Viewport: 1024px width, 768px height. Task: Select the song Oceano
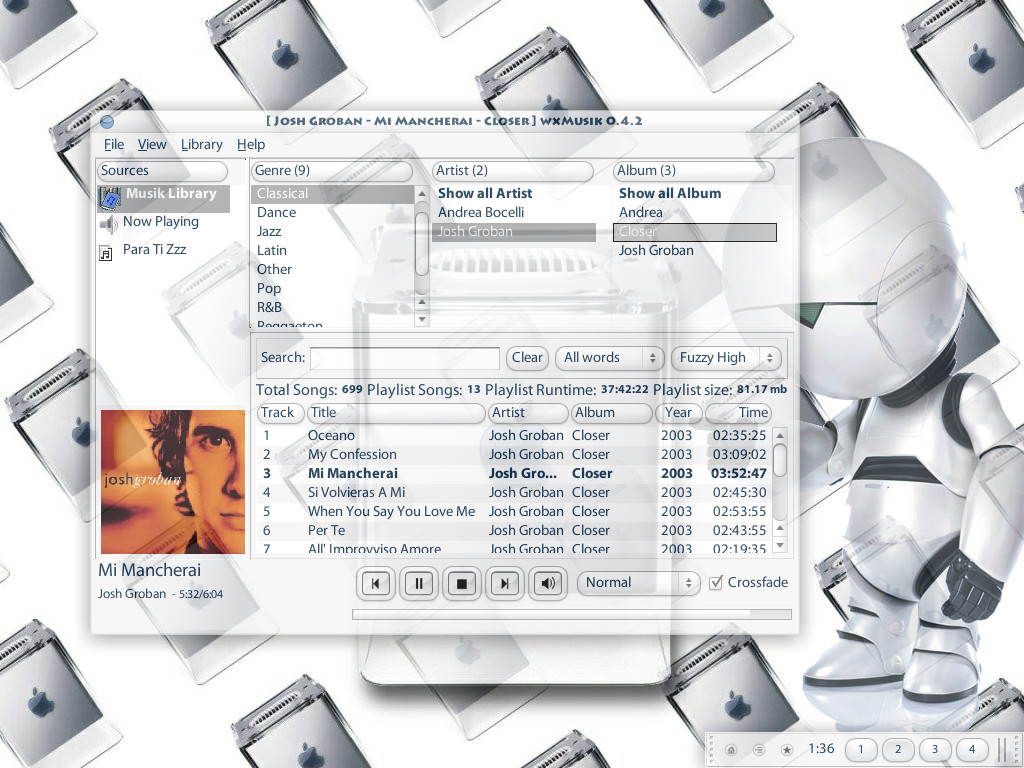514,436
